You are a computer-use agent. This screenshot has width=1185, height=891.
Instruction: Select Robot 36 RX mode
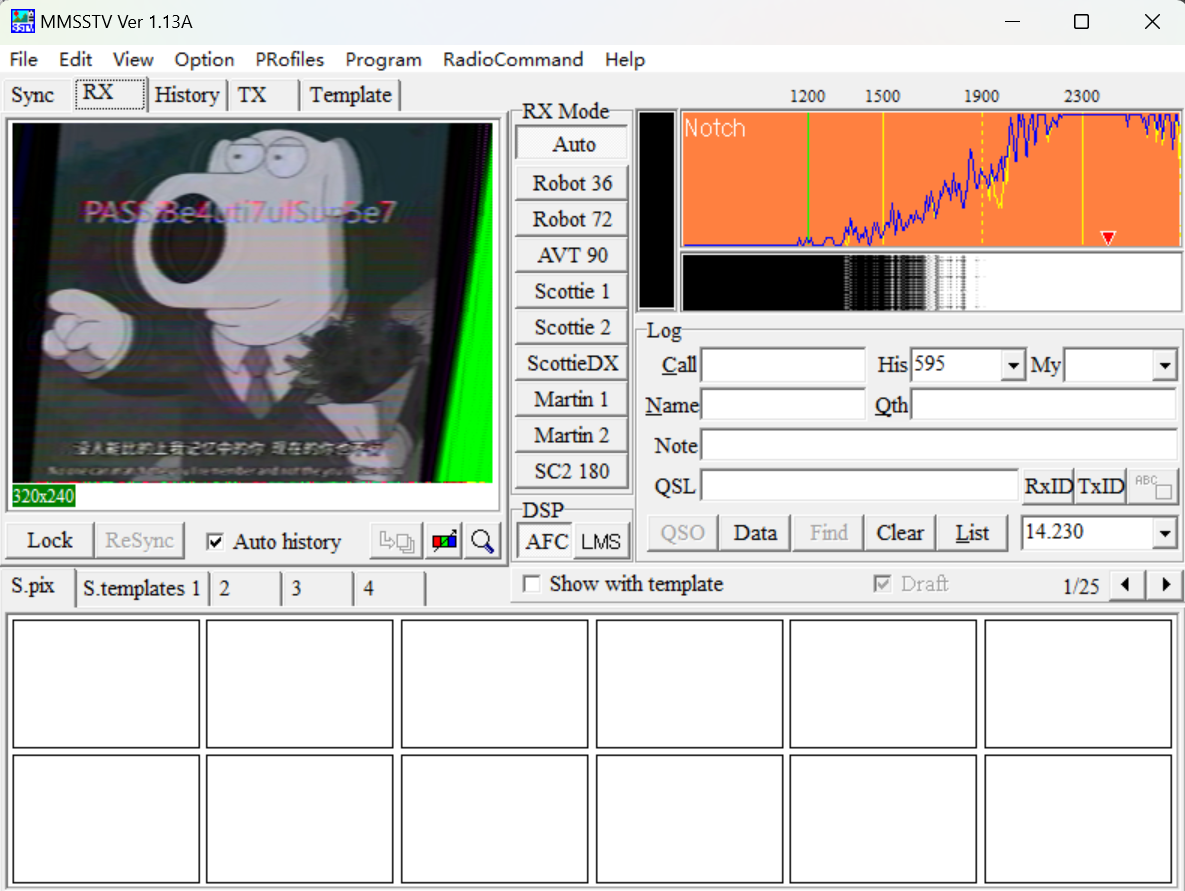click(572, 183)
